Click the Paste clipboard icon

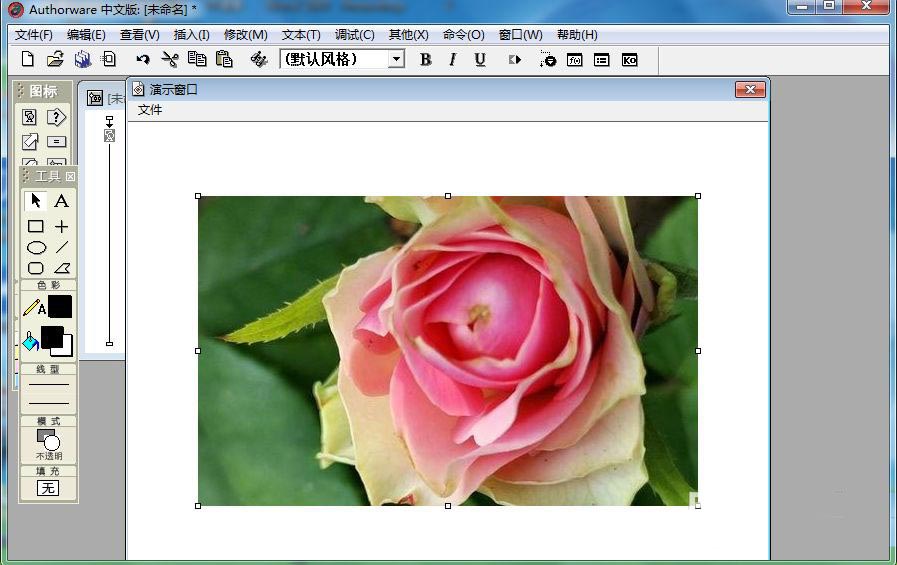(x=224, y=60)
